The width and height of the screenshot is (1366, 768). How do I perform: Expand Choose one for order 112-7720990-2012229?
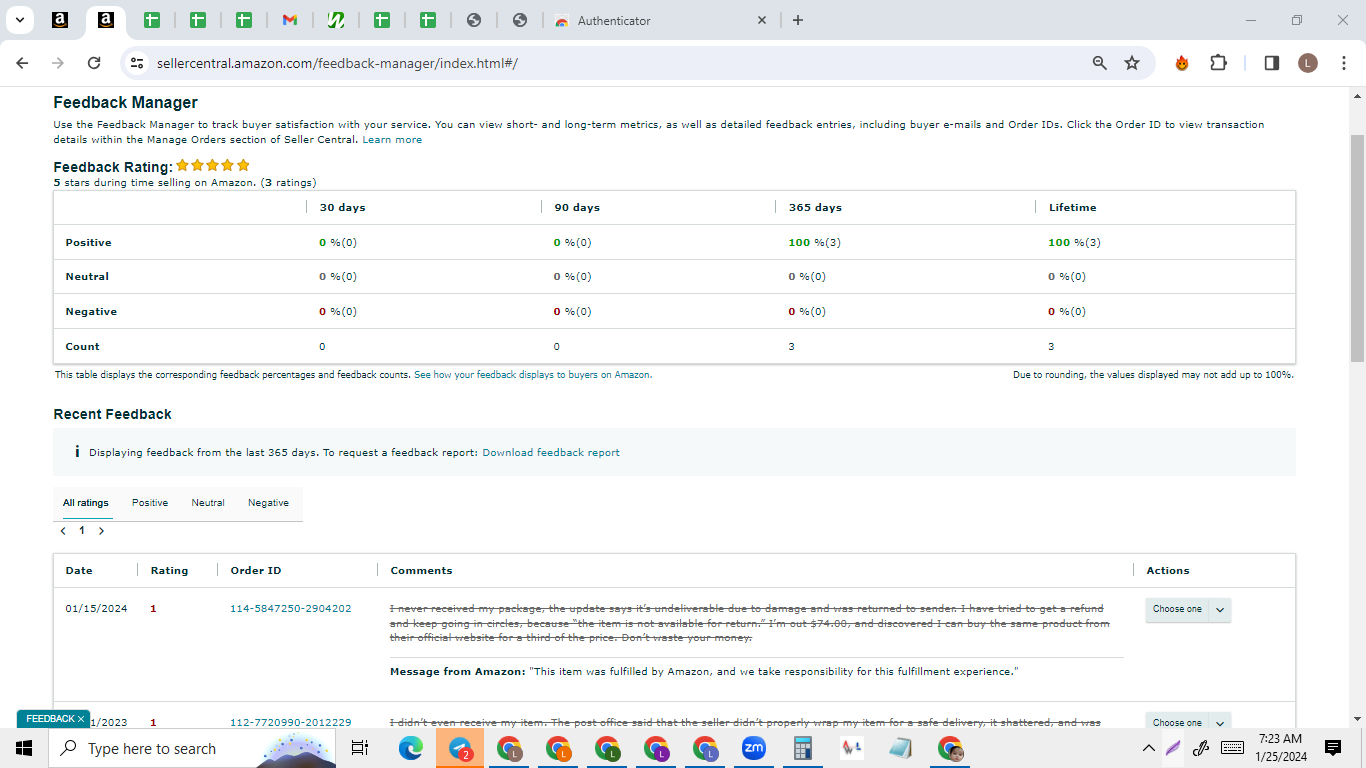(1188, 722)
